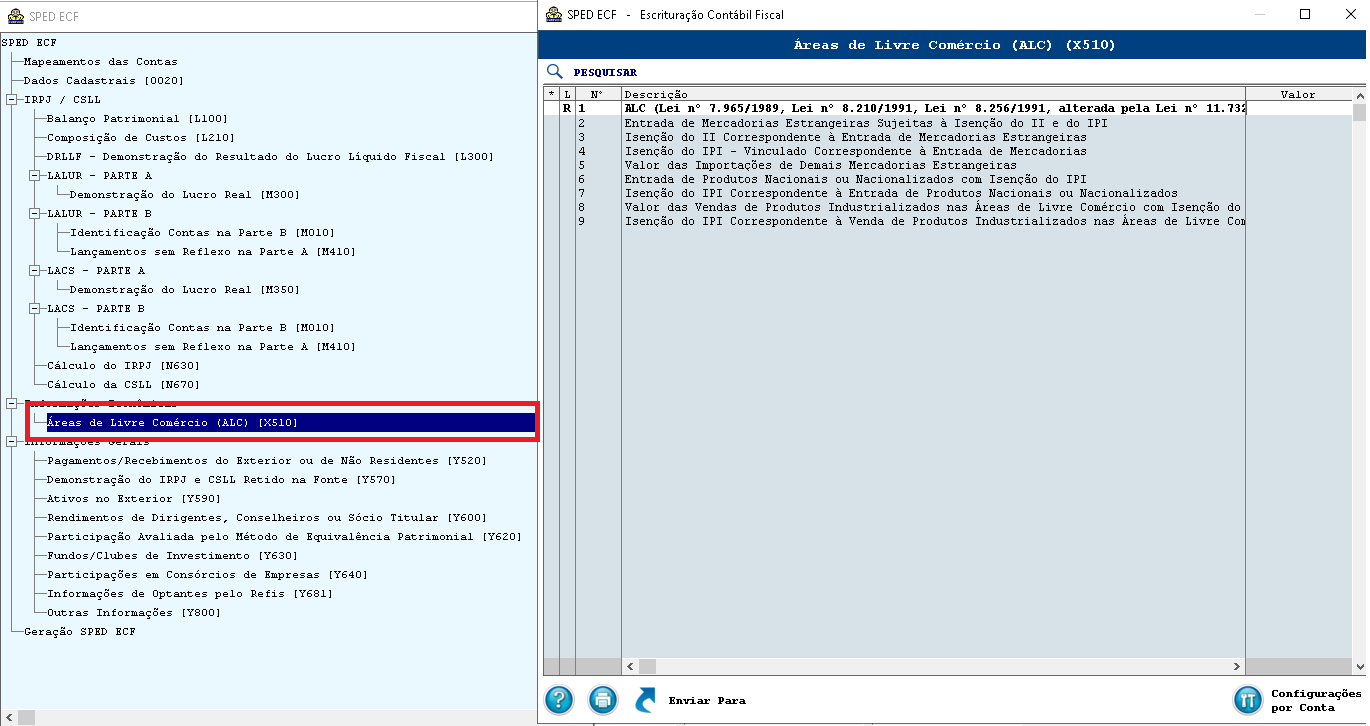1370x726 pixels.
Task: Click the SPED ECF app icon in left title bar
Action: [x=13, y=16]
